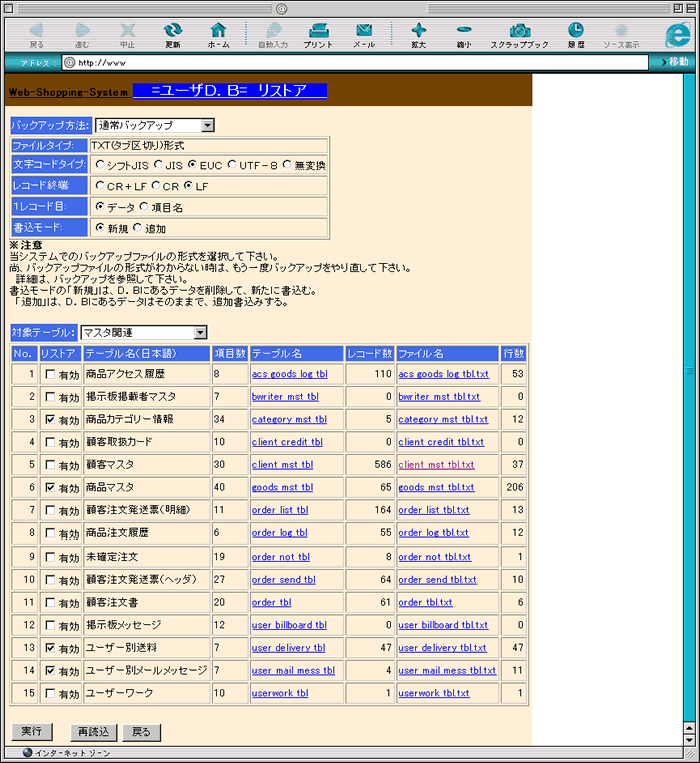700x763 pixels.
Task: Click the 実行 execute button
Action: (x=32, y=731)
